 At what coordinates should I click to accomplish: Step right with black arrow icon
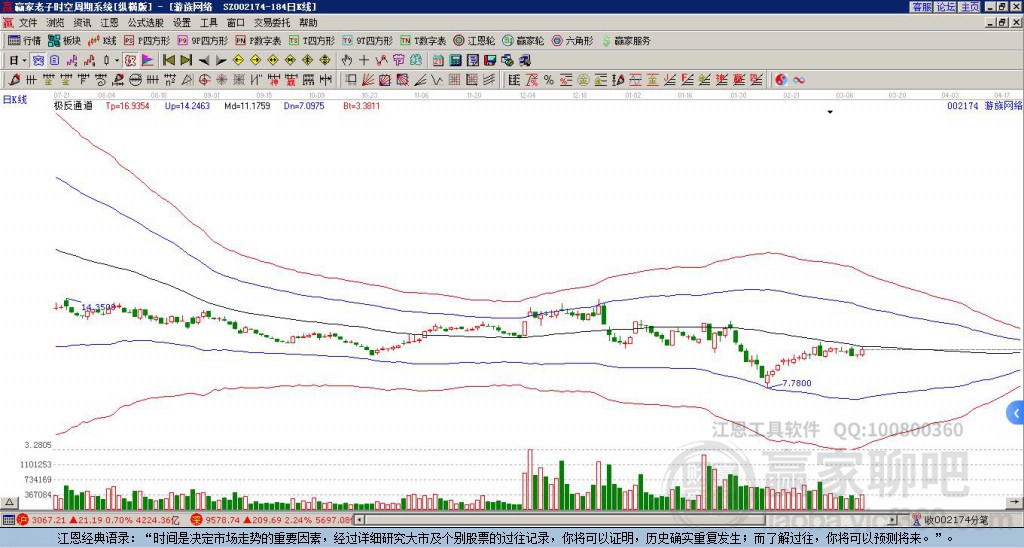pos(221,61)
